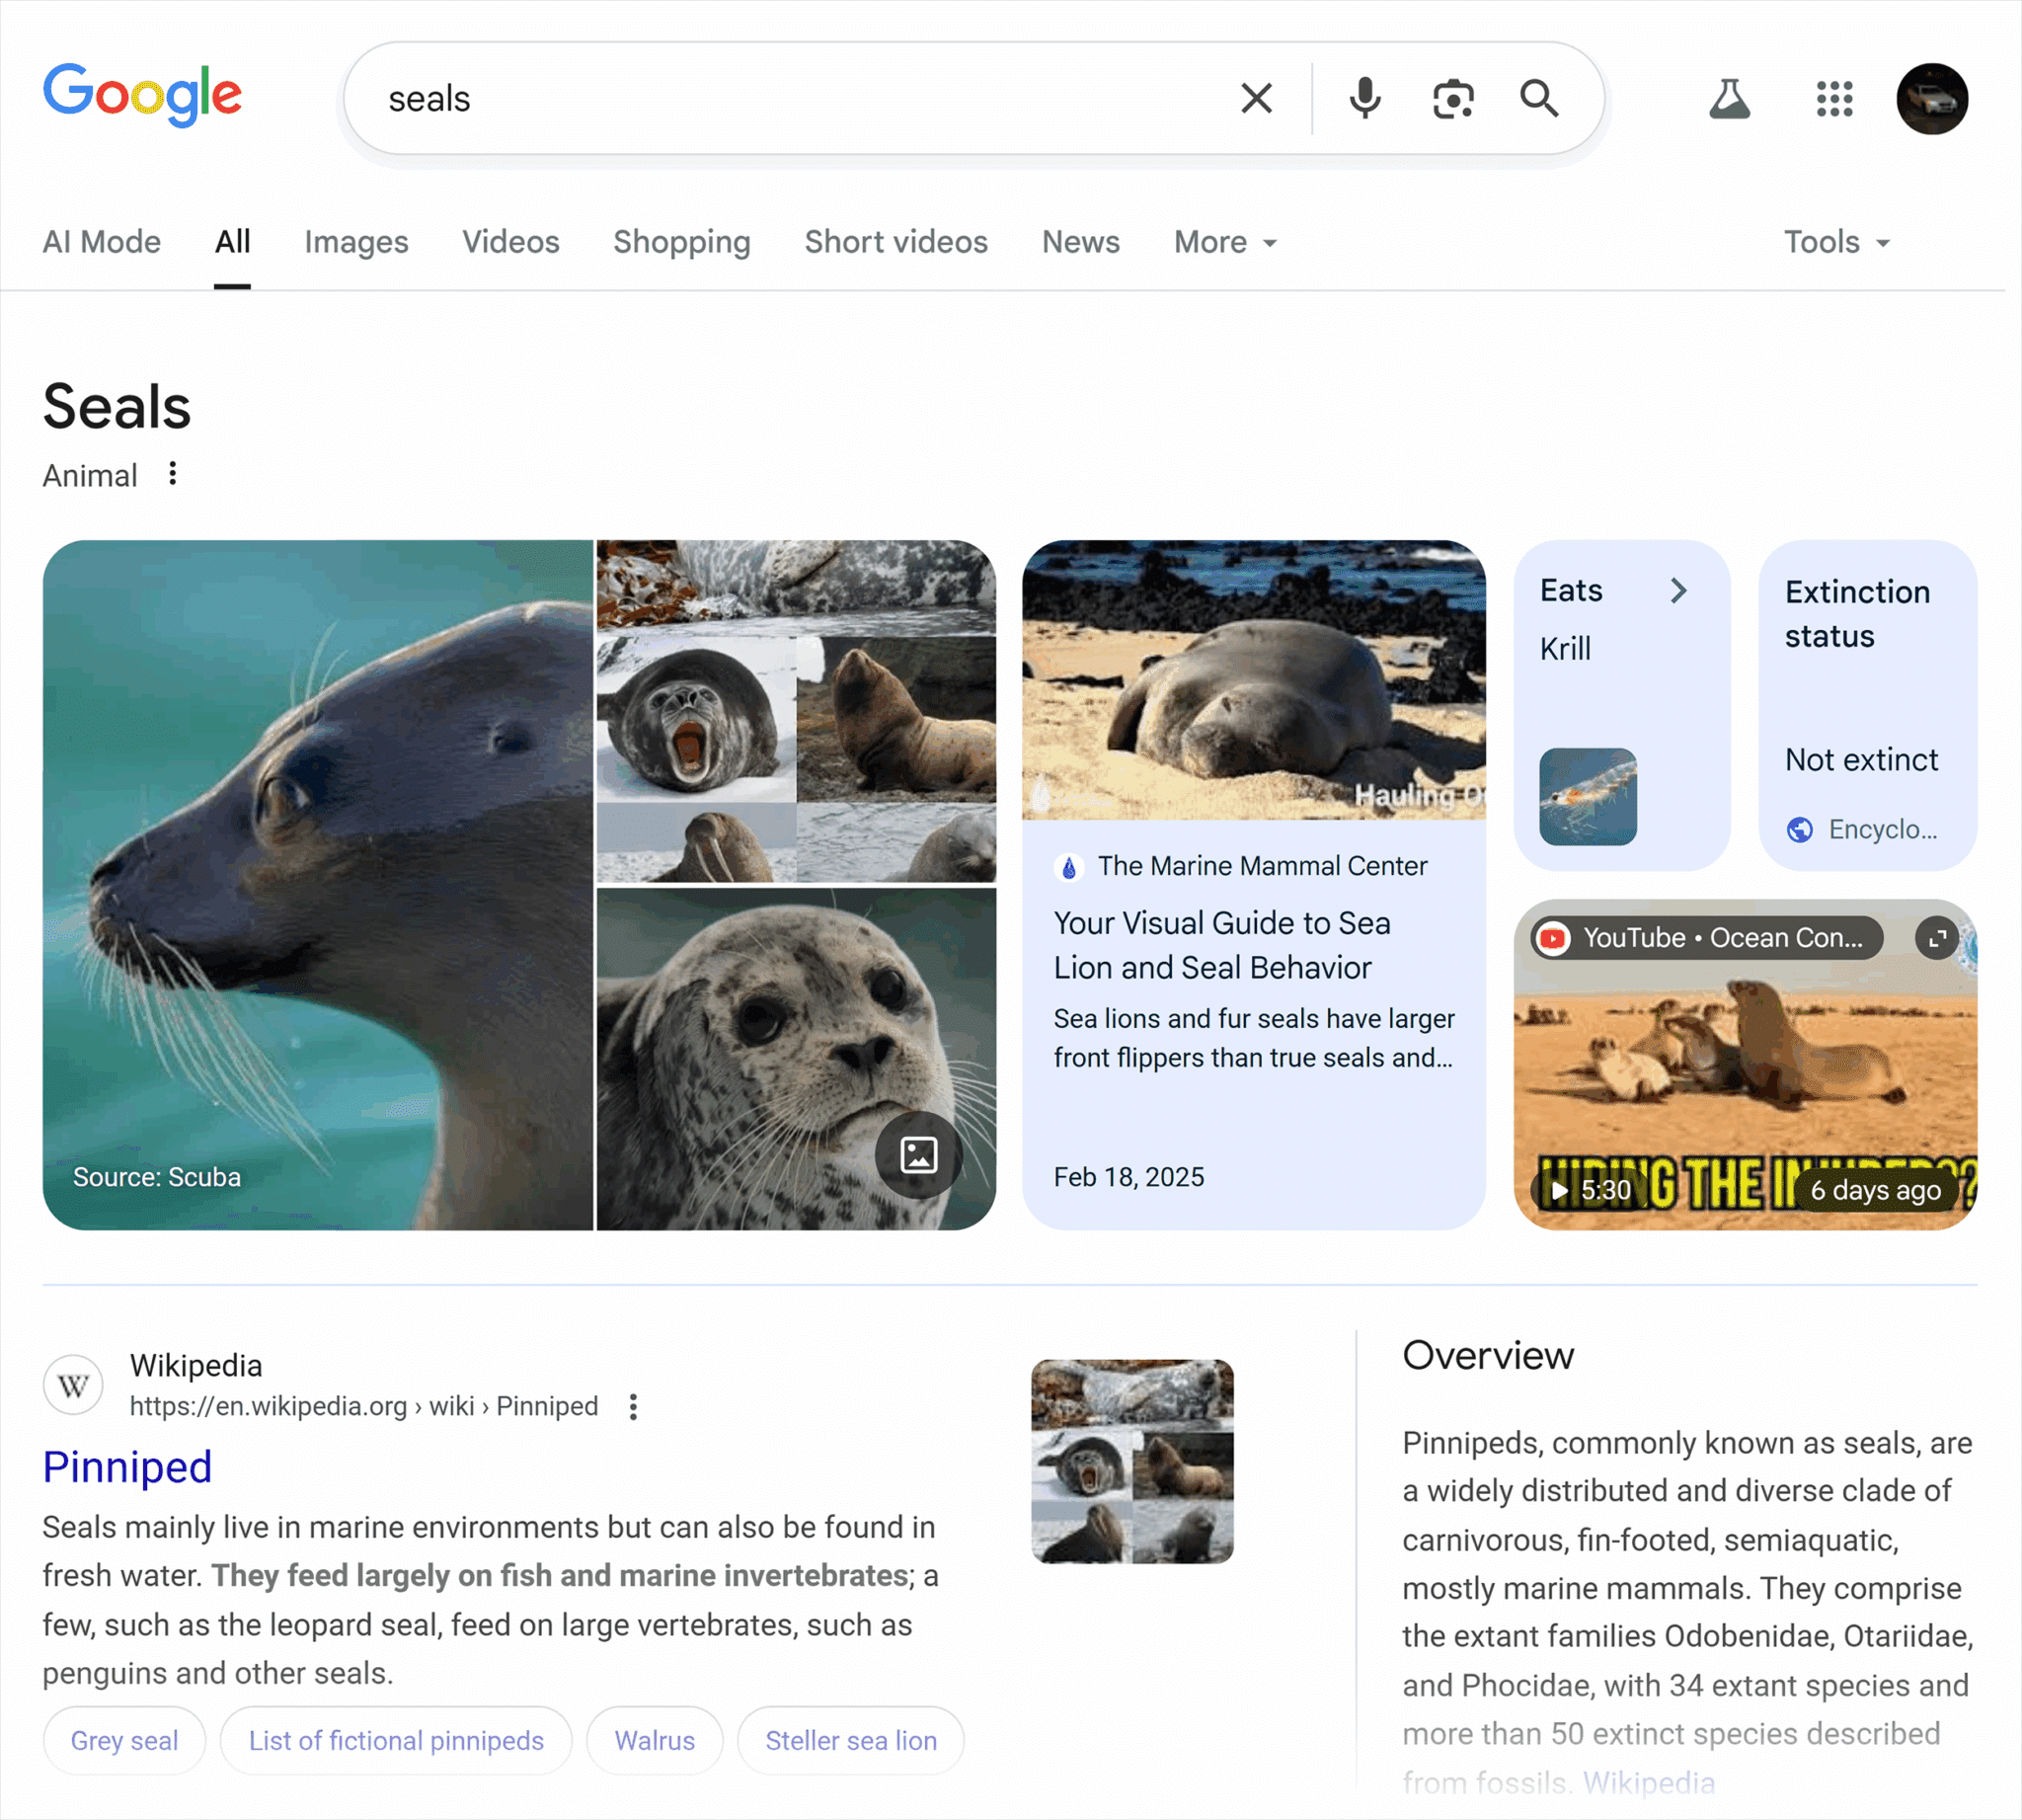Click the Walrus chip
Screen dimensions: 2022x1820
coord(654,1740)
